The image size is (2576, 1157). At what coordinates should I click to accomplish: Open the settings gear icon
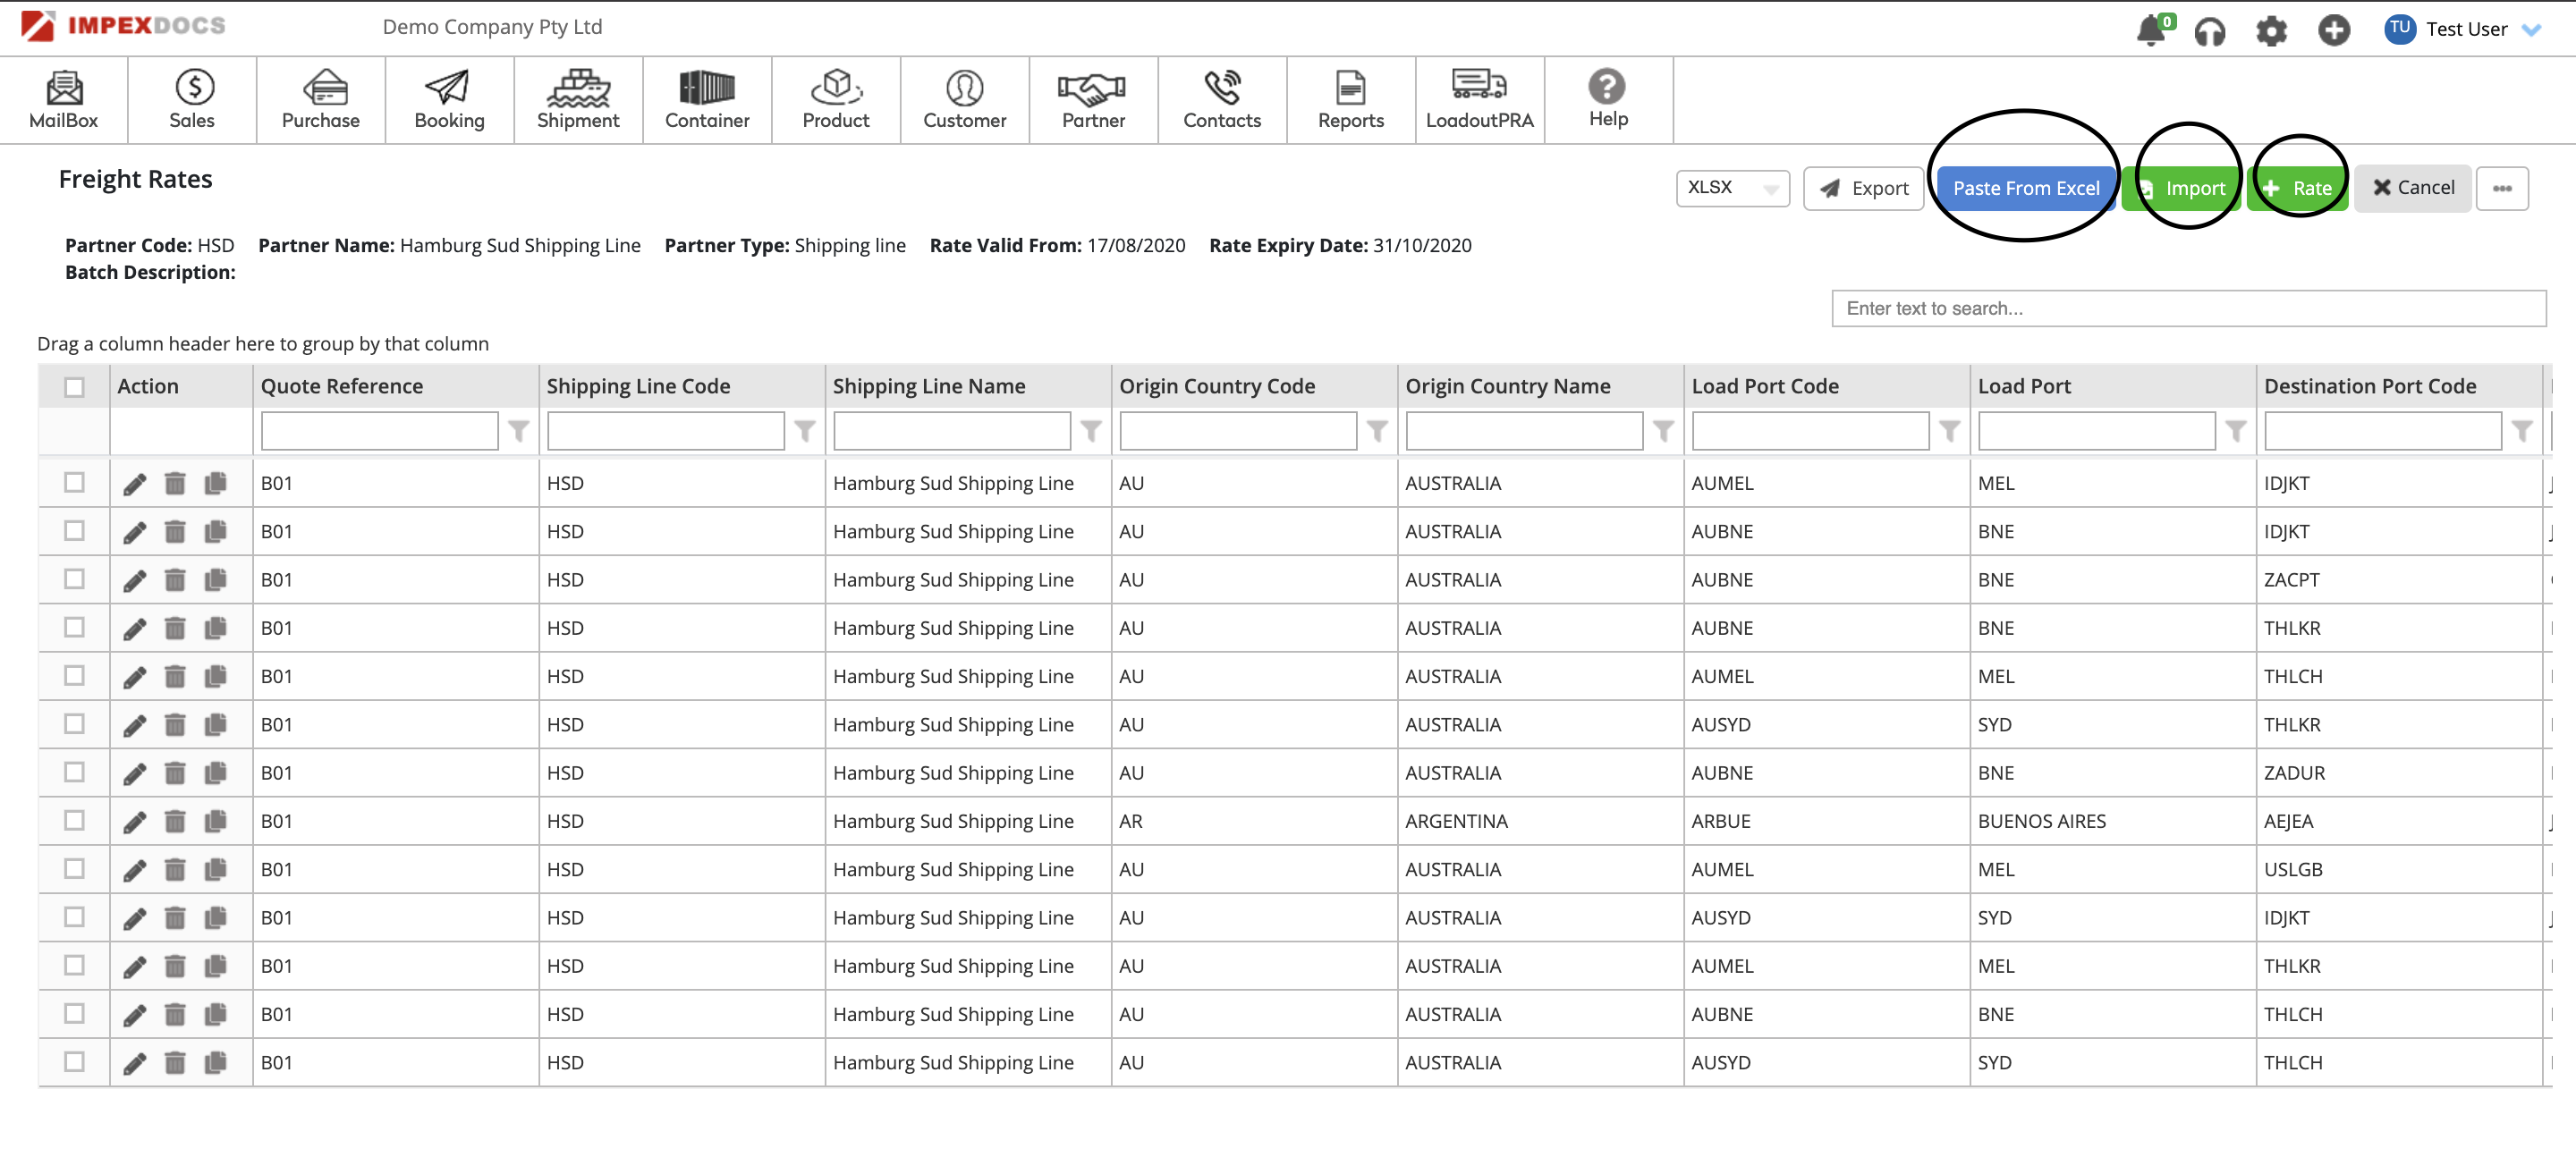coord(2271,31)
